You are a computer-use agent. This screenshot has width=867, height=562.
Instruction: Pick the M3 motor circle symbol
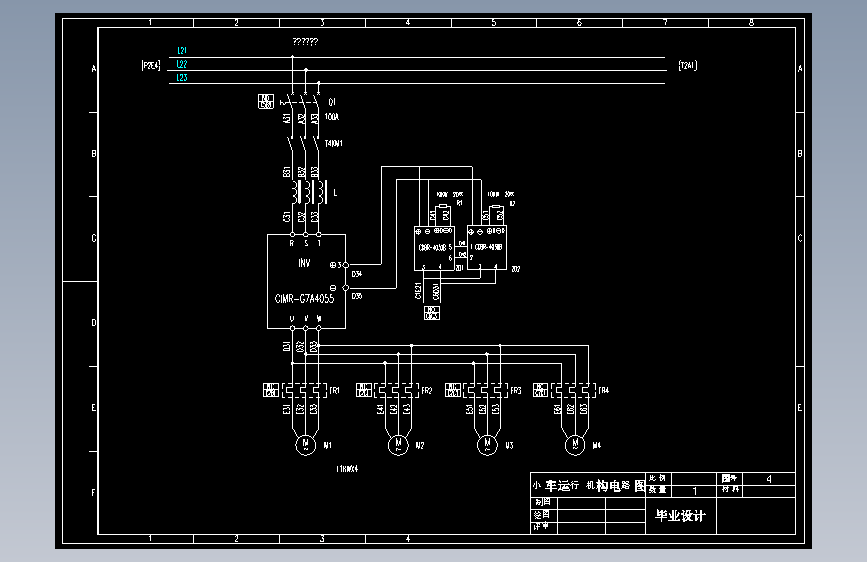tap(487, 445)
